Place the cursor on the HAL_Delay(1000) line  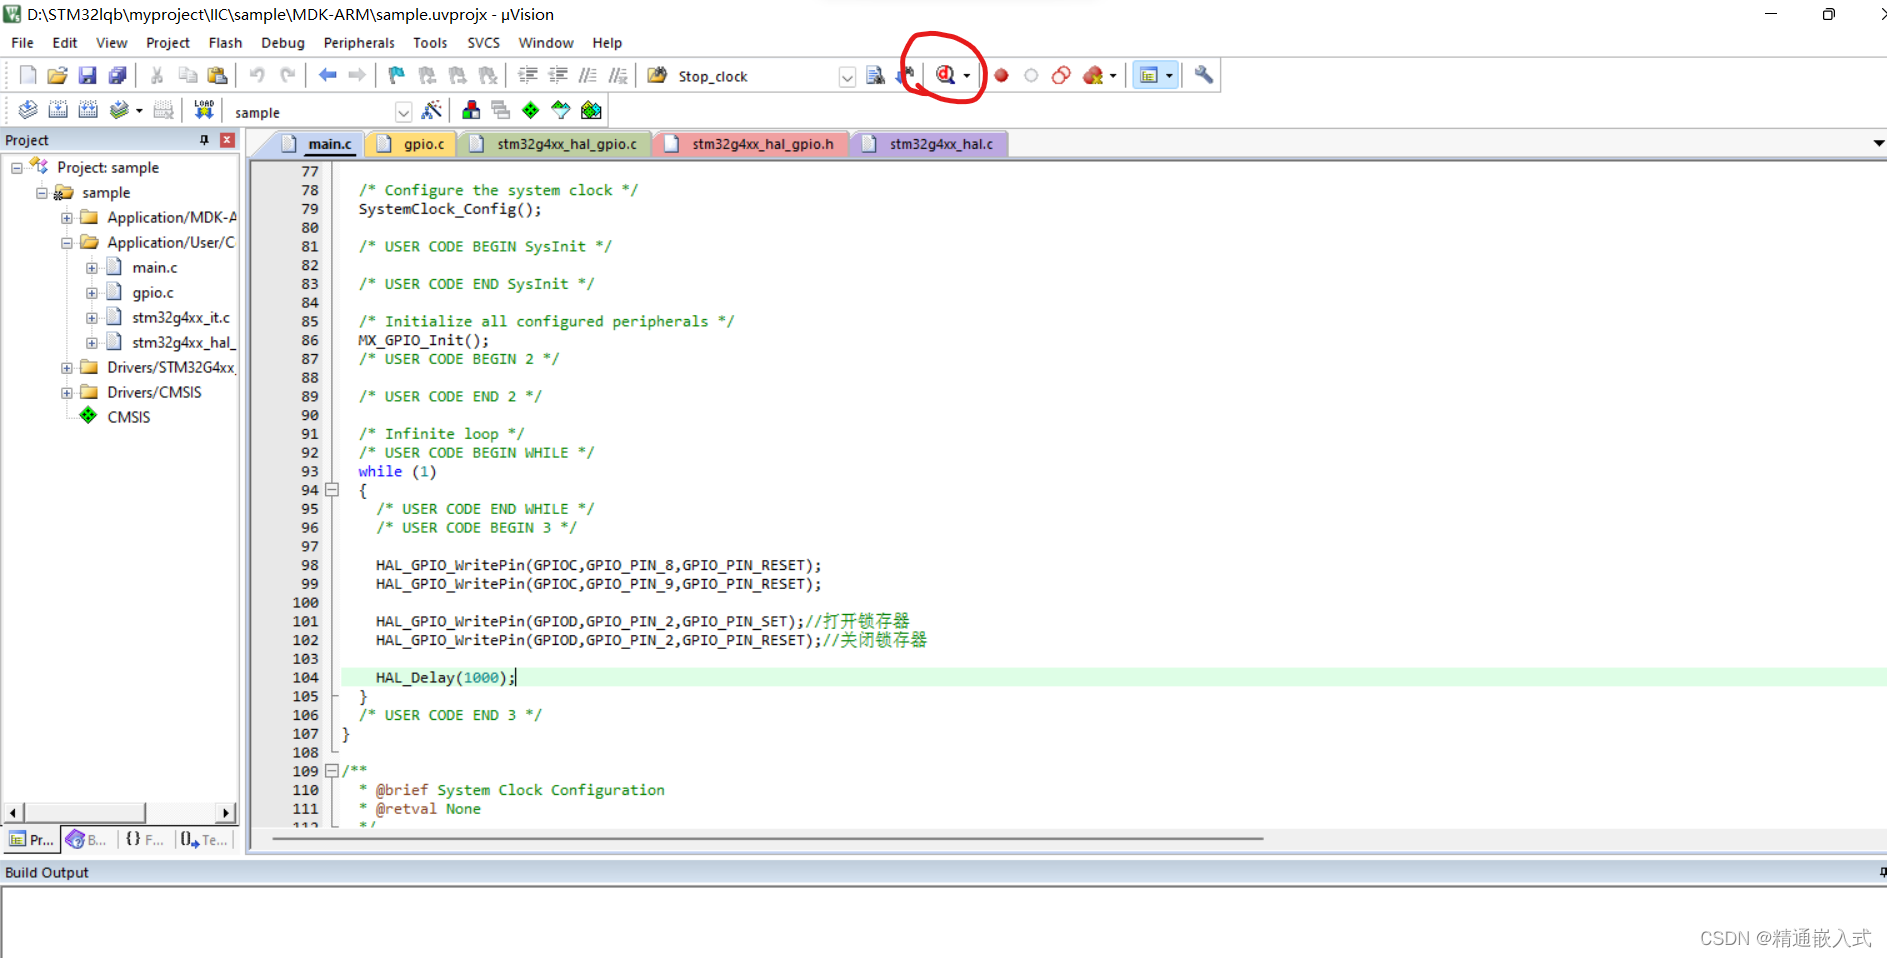coord(1113,678)
